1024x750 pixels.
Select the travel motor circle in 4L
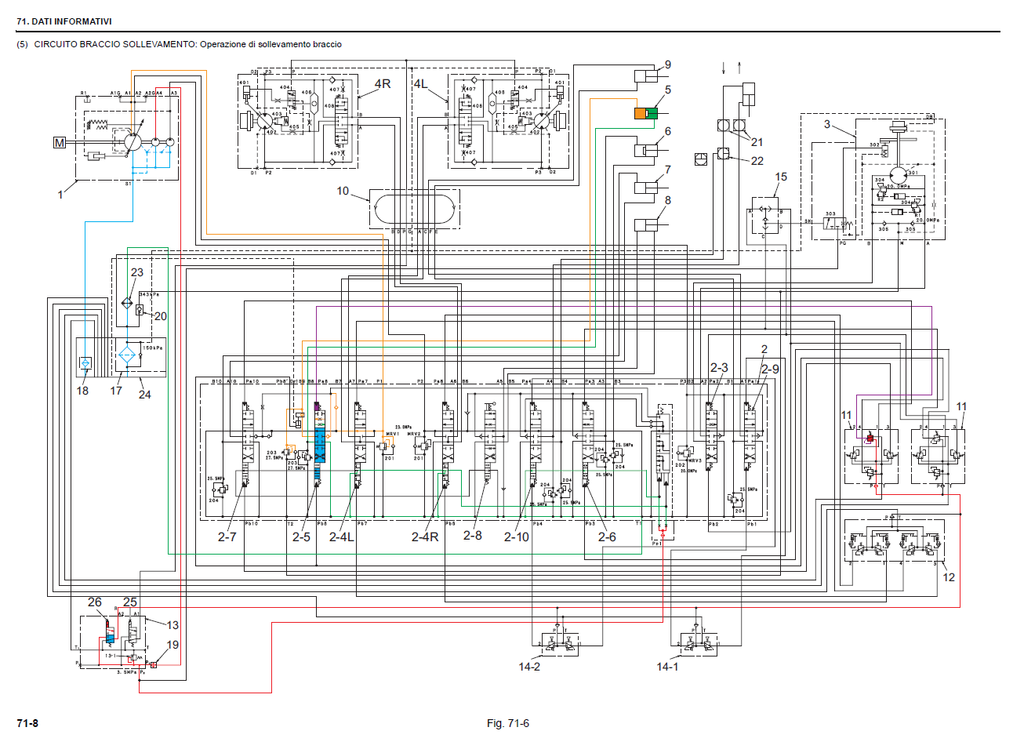(x=541, y=122)
